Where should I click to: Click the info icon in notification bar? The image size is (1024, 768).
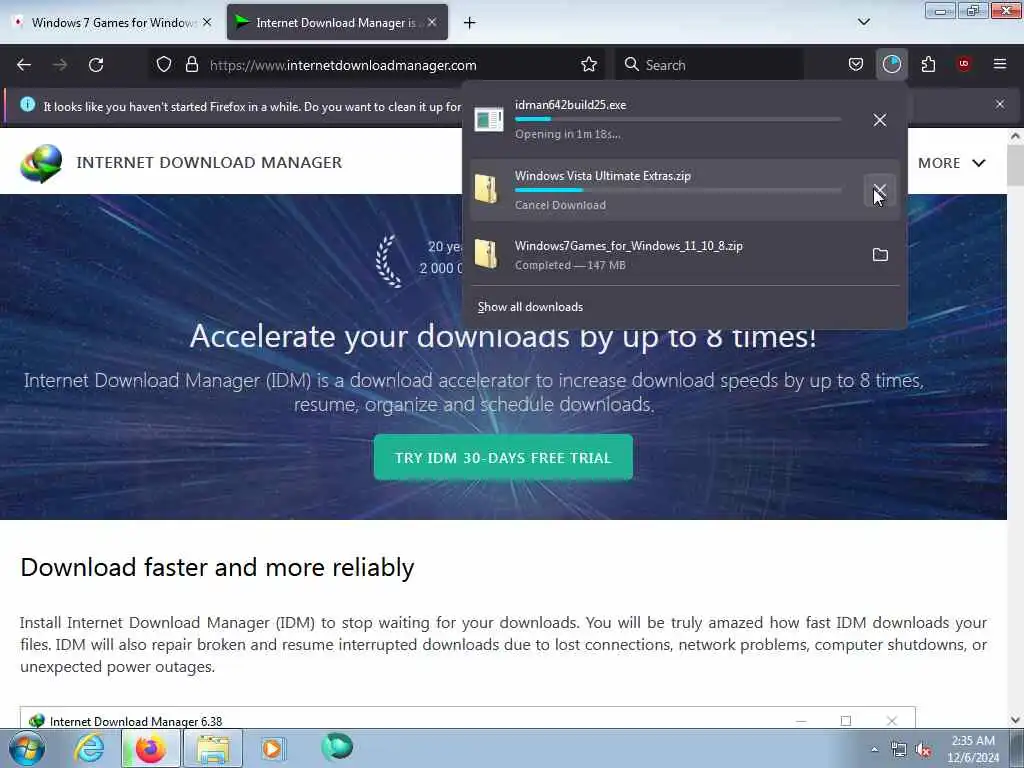click(x=27, y=104)
